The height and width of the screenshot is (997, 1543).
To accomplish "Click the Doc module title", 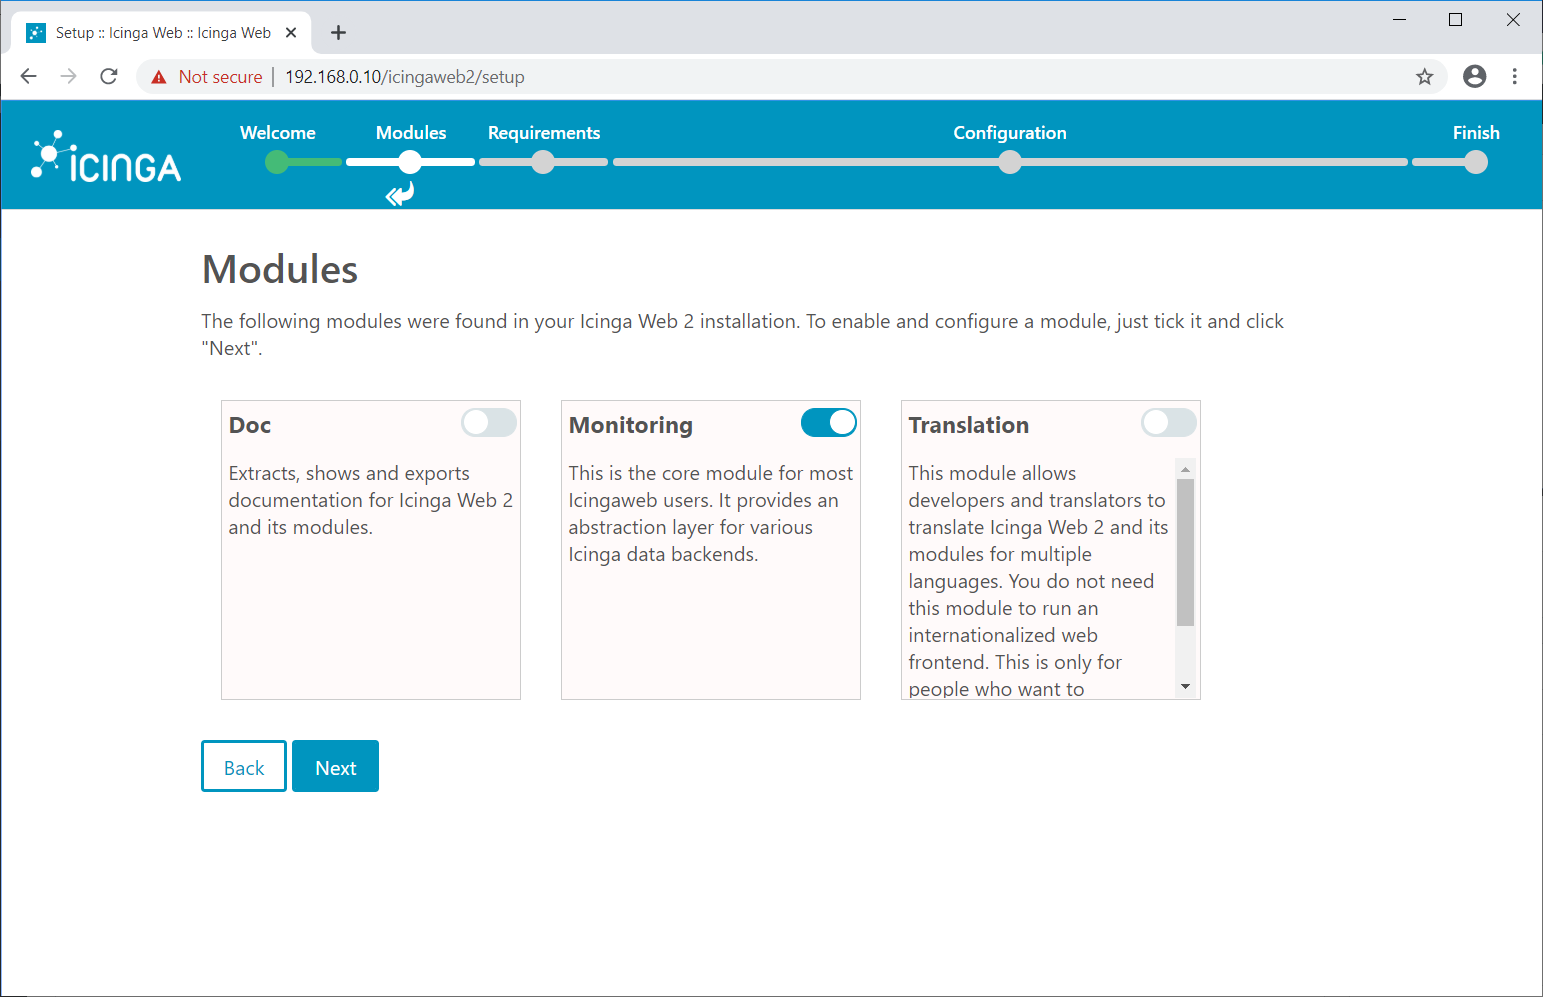I will click(x=250, y=425).
